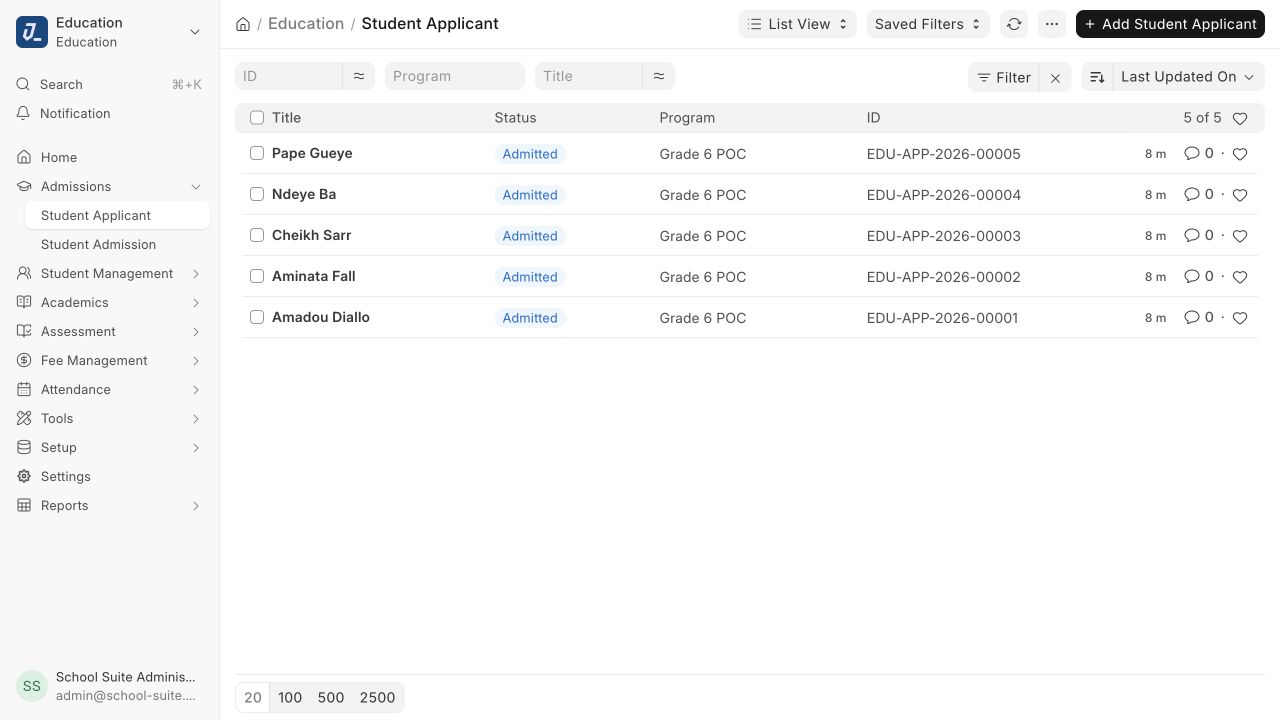Viewport: 1280px width, 720px height.
Task: Expand the Student Management section
Action: coord(196,274)
